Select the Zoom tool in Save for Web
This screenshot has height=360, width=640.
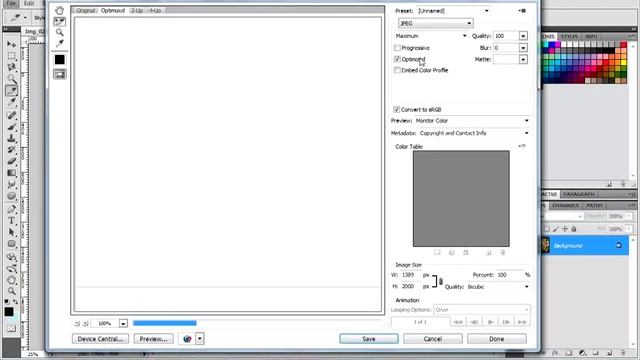pyautogui.click(x=60, y=32)
